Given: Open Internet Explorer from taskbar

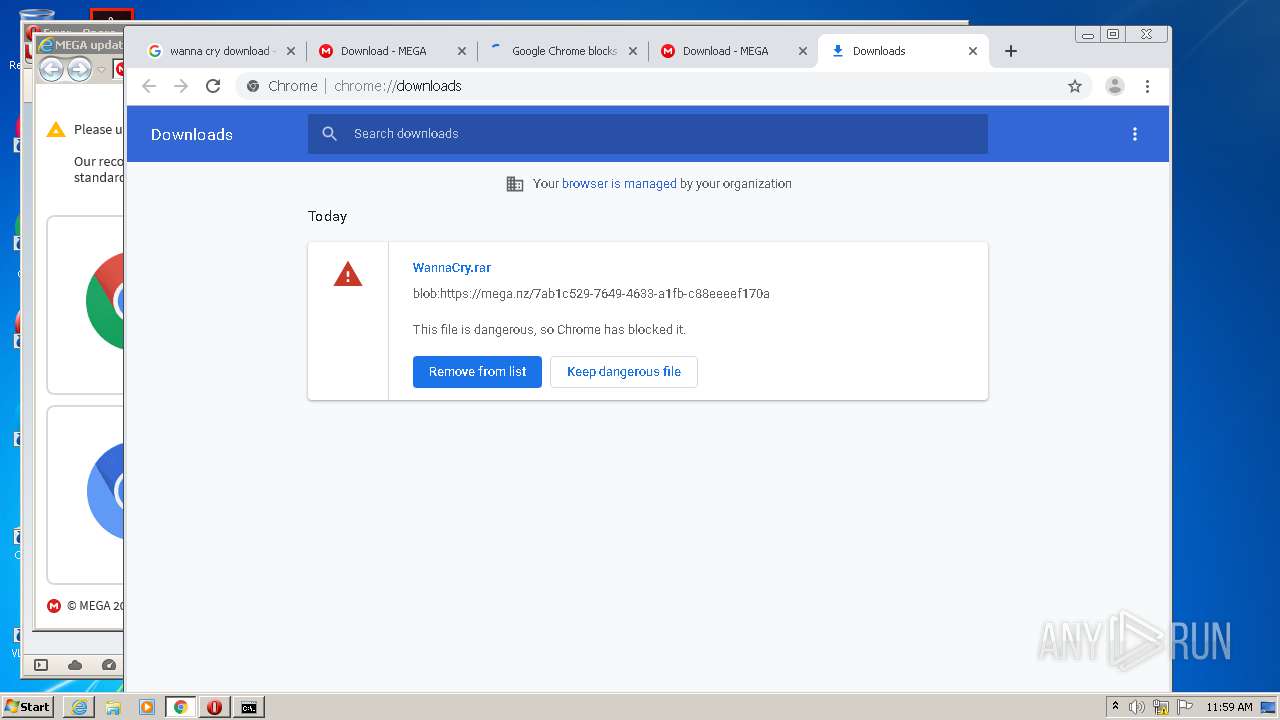Looking at the screenshot, I should click(x=79, y=707).
